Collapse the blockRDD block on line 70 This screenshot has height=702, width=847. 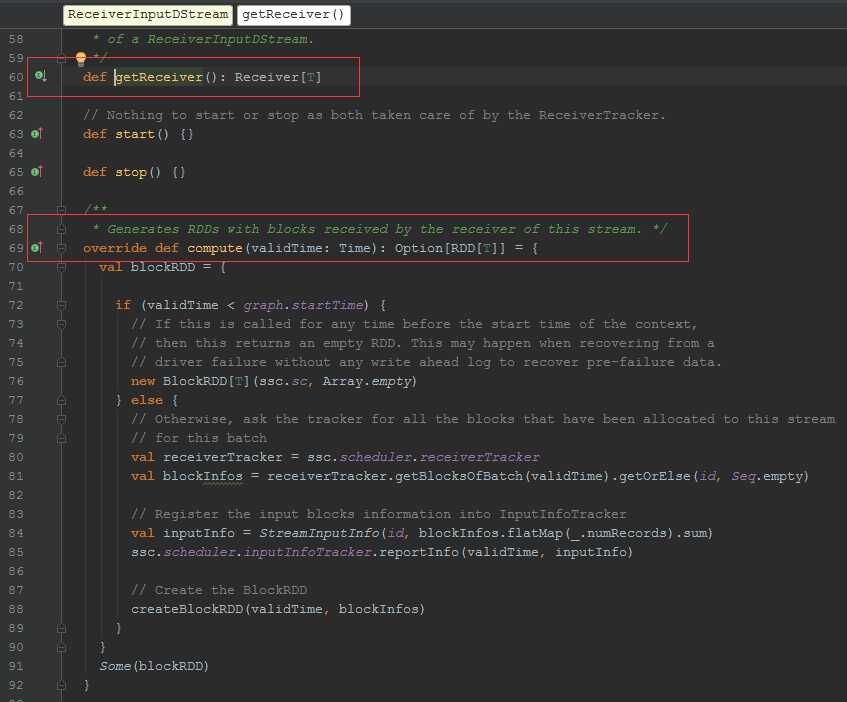(61, 267)
